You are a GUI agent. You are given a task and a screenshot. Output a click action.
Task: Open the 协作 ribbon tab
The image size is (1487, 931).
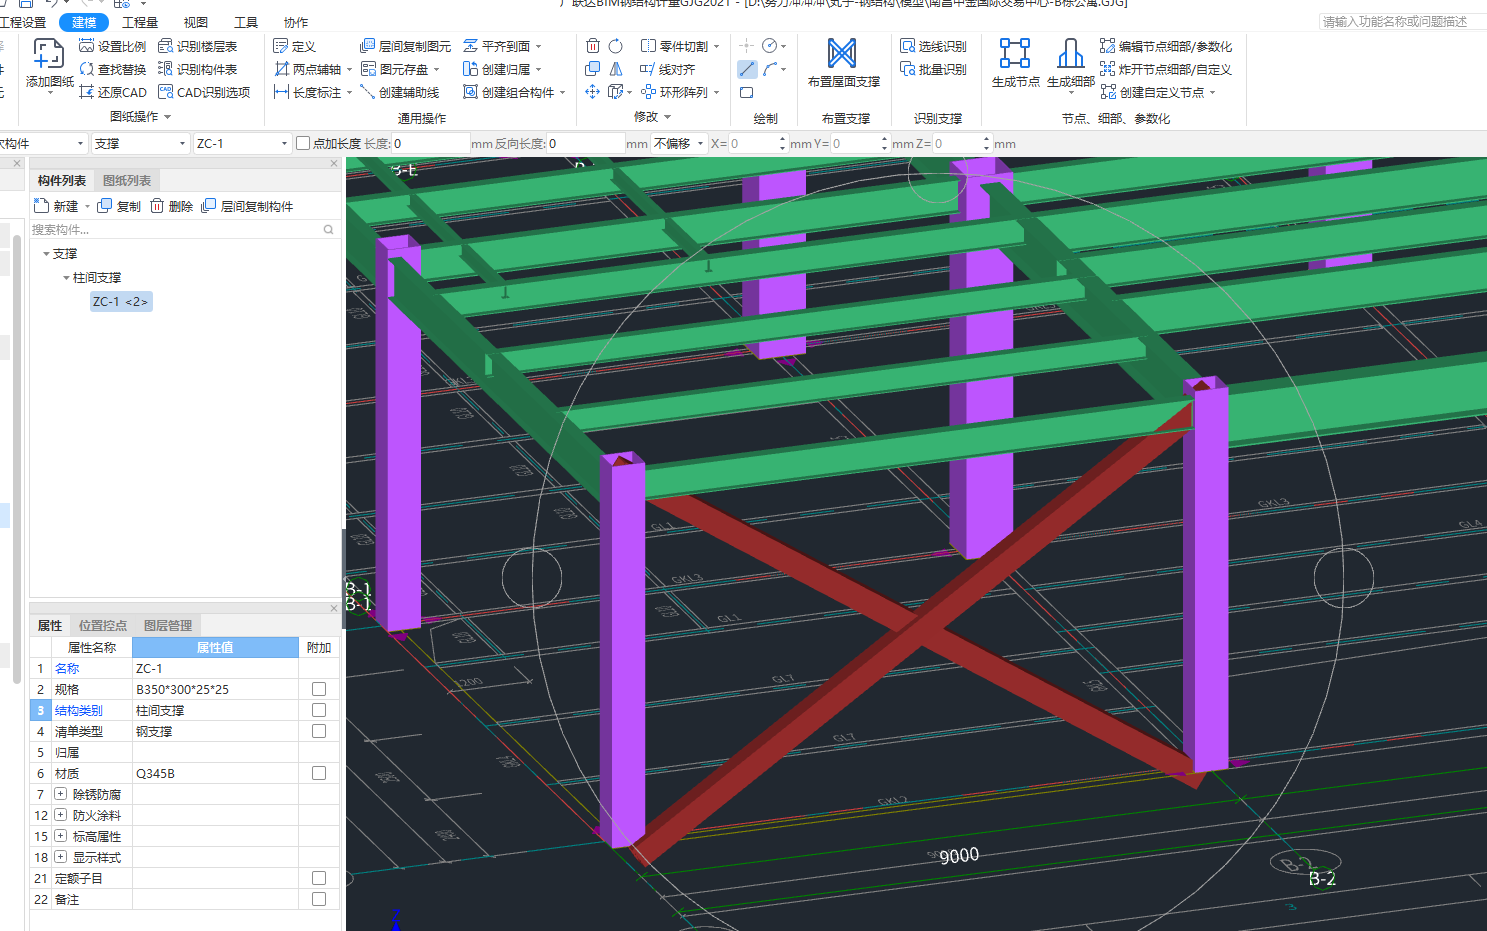296,22
